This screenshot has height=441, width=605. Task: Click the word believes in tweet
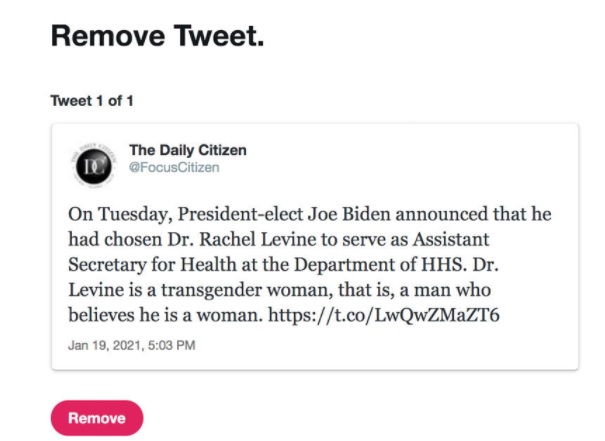click(x=101, y=315)
